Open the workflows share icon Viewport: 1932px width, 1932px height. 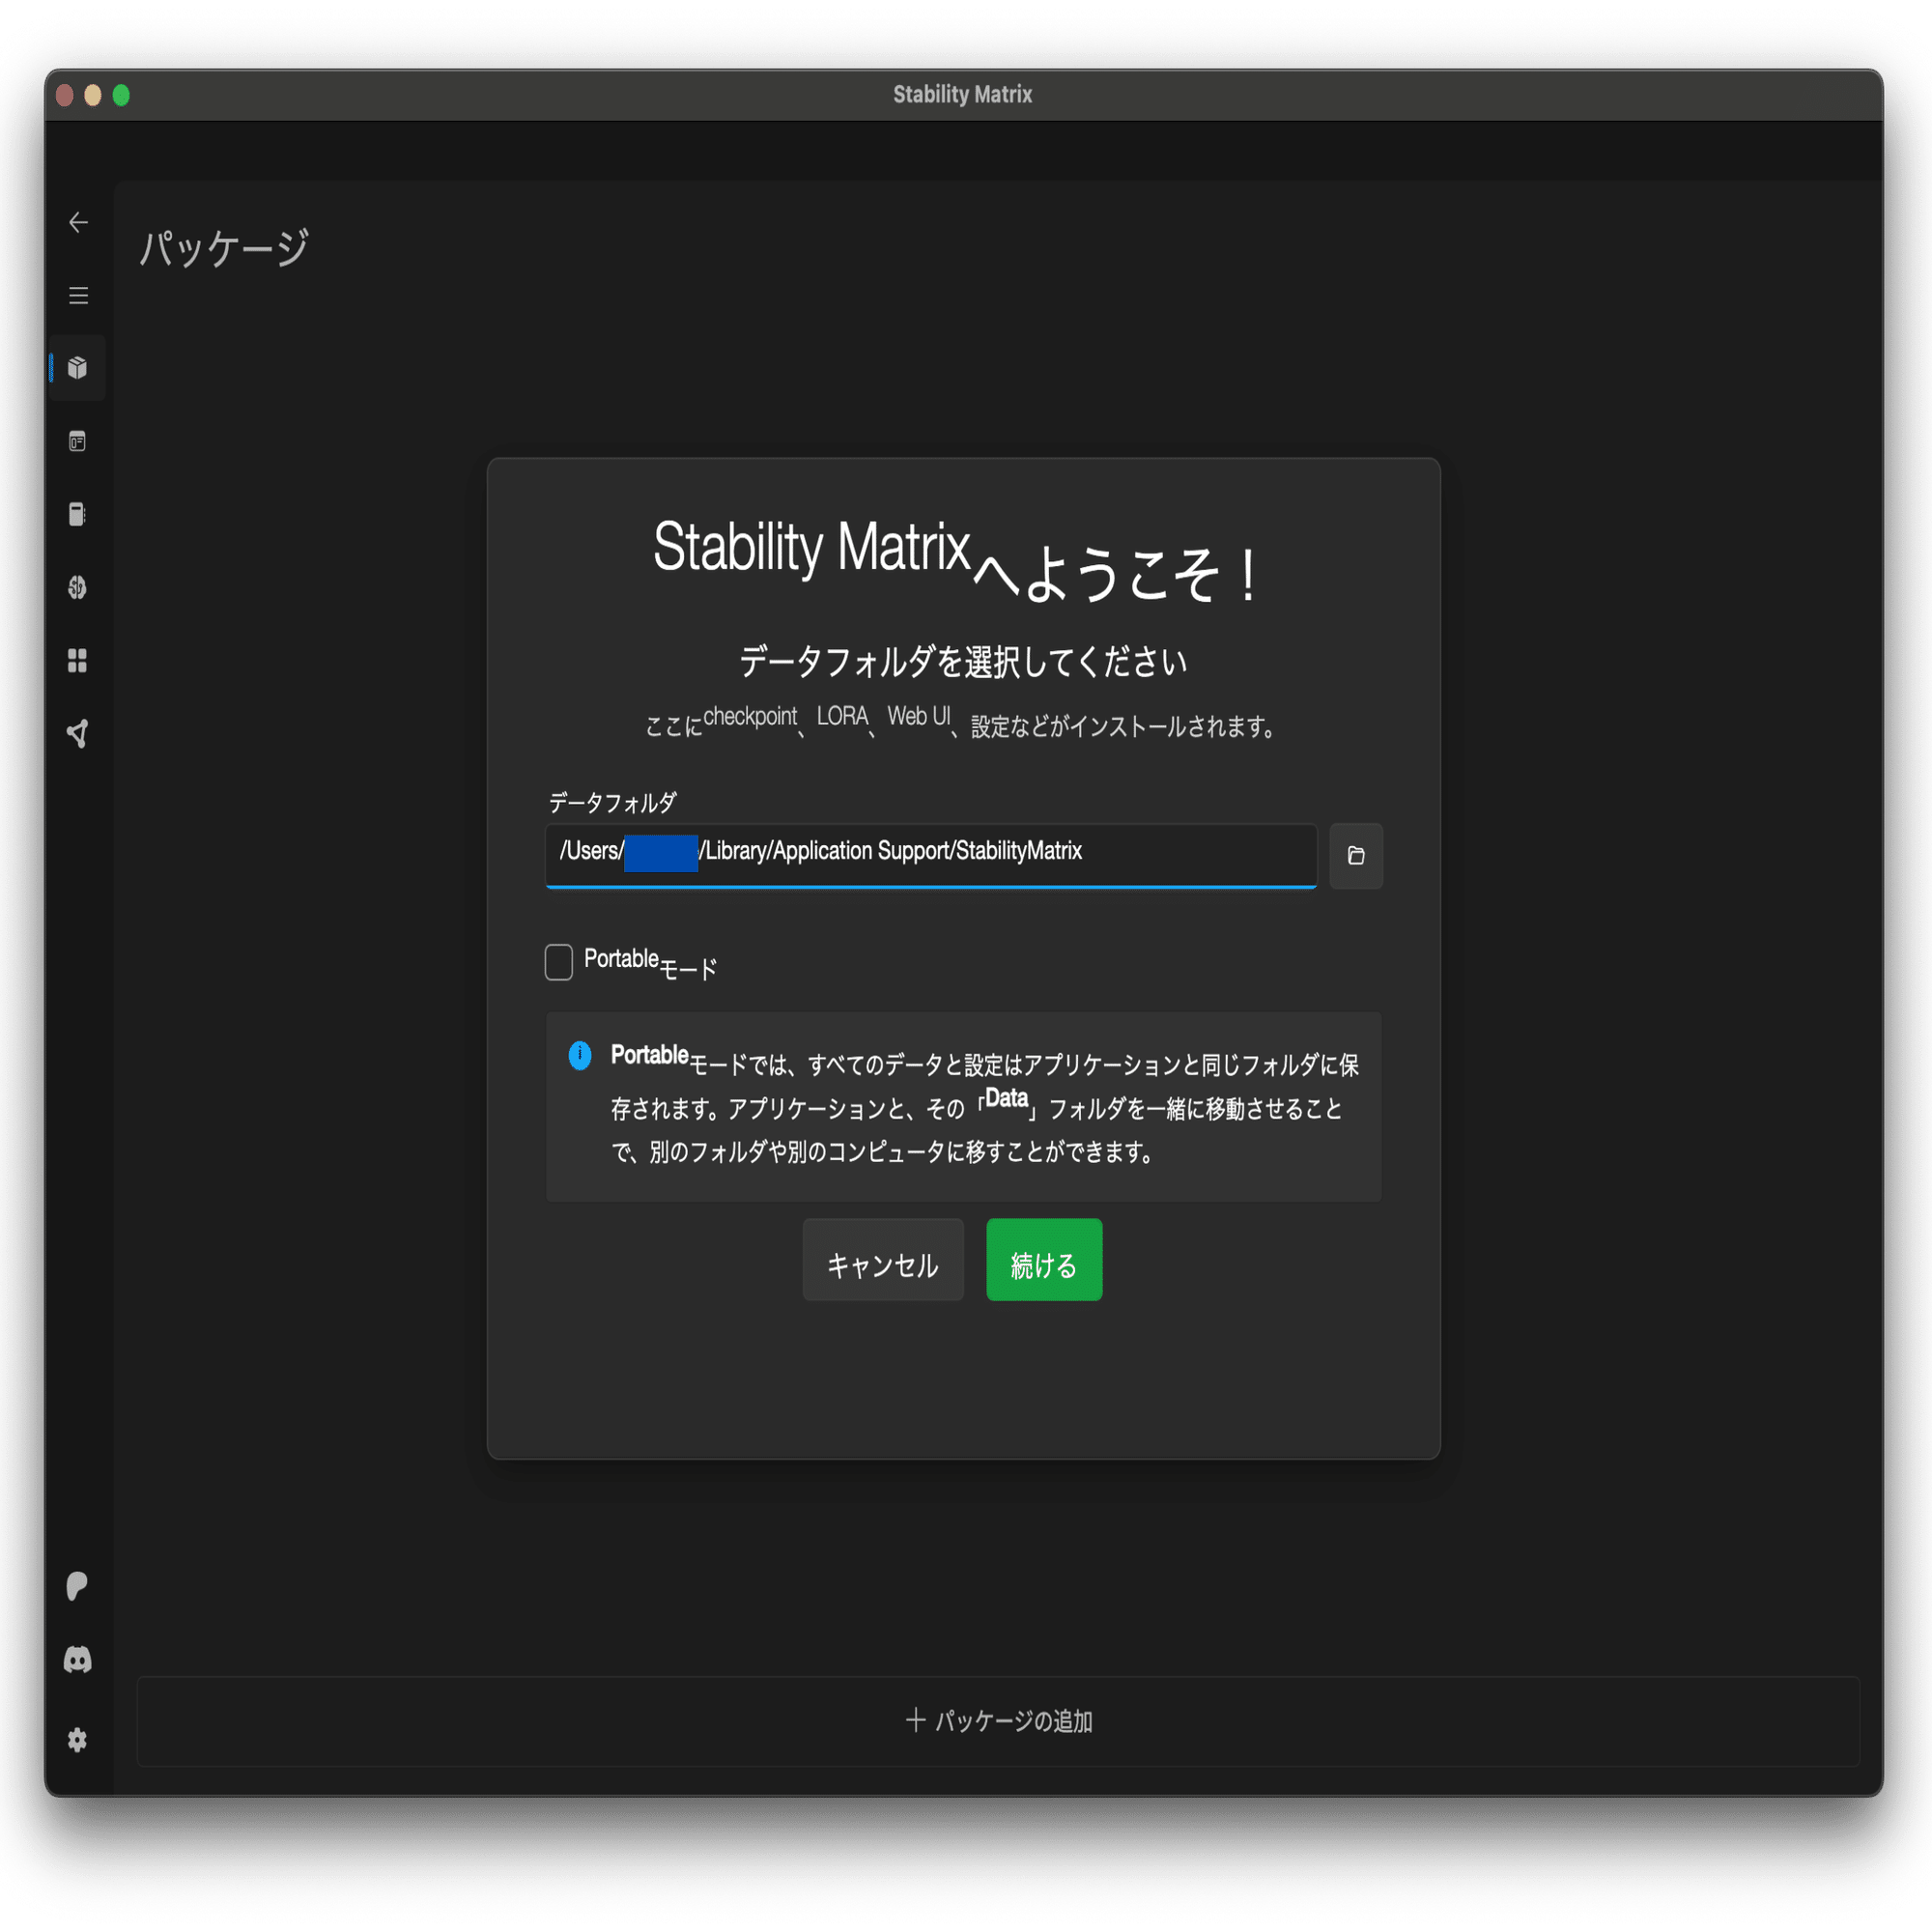(x=78, y=734)
